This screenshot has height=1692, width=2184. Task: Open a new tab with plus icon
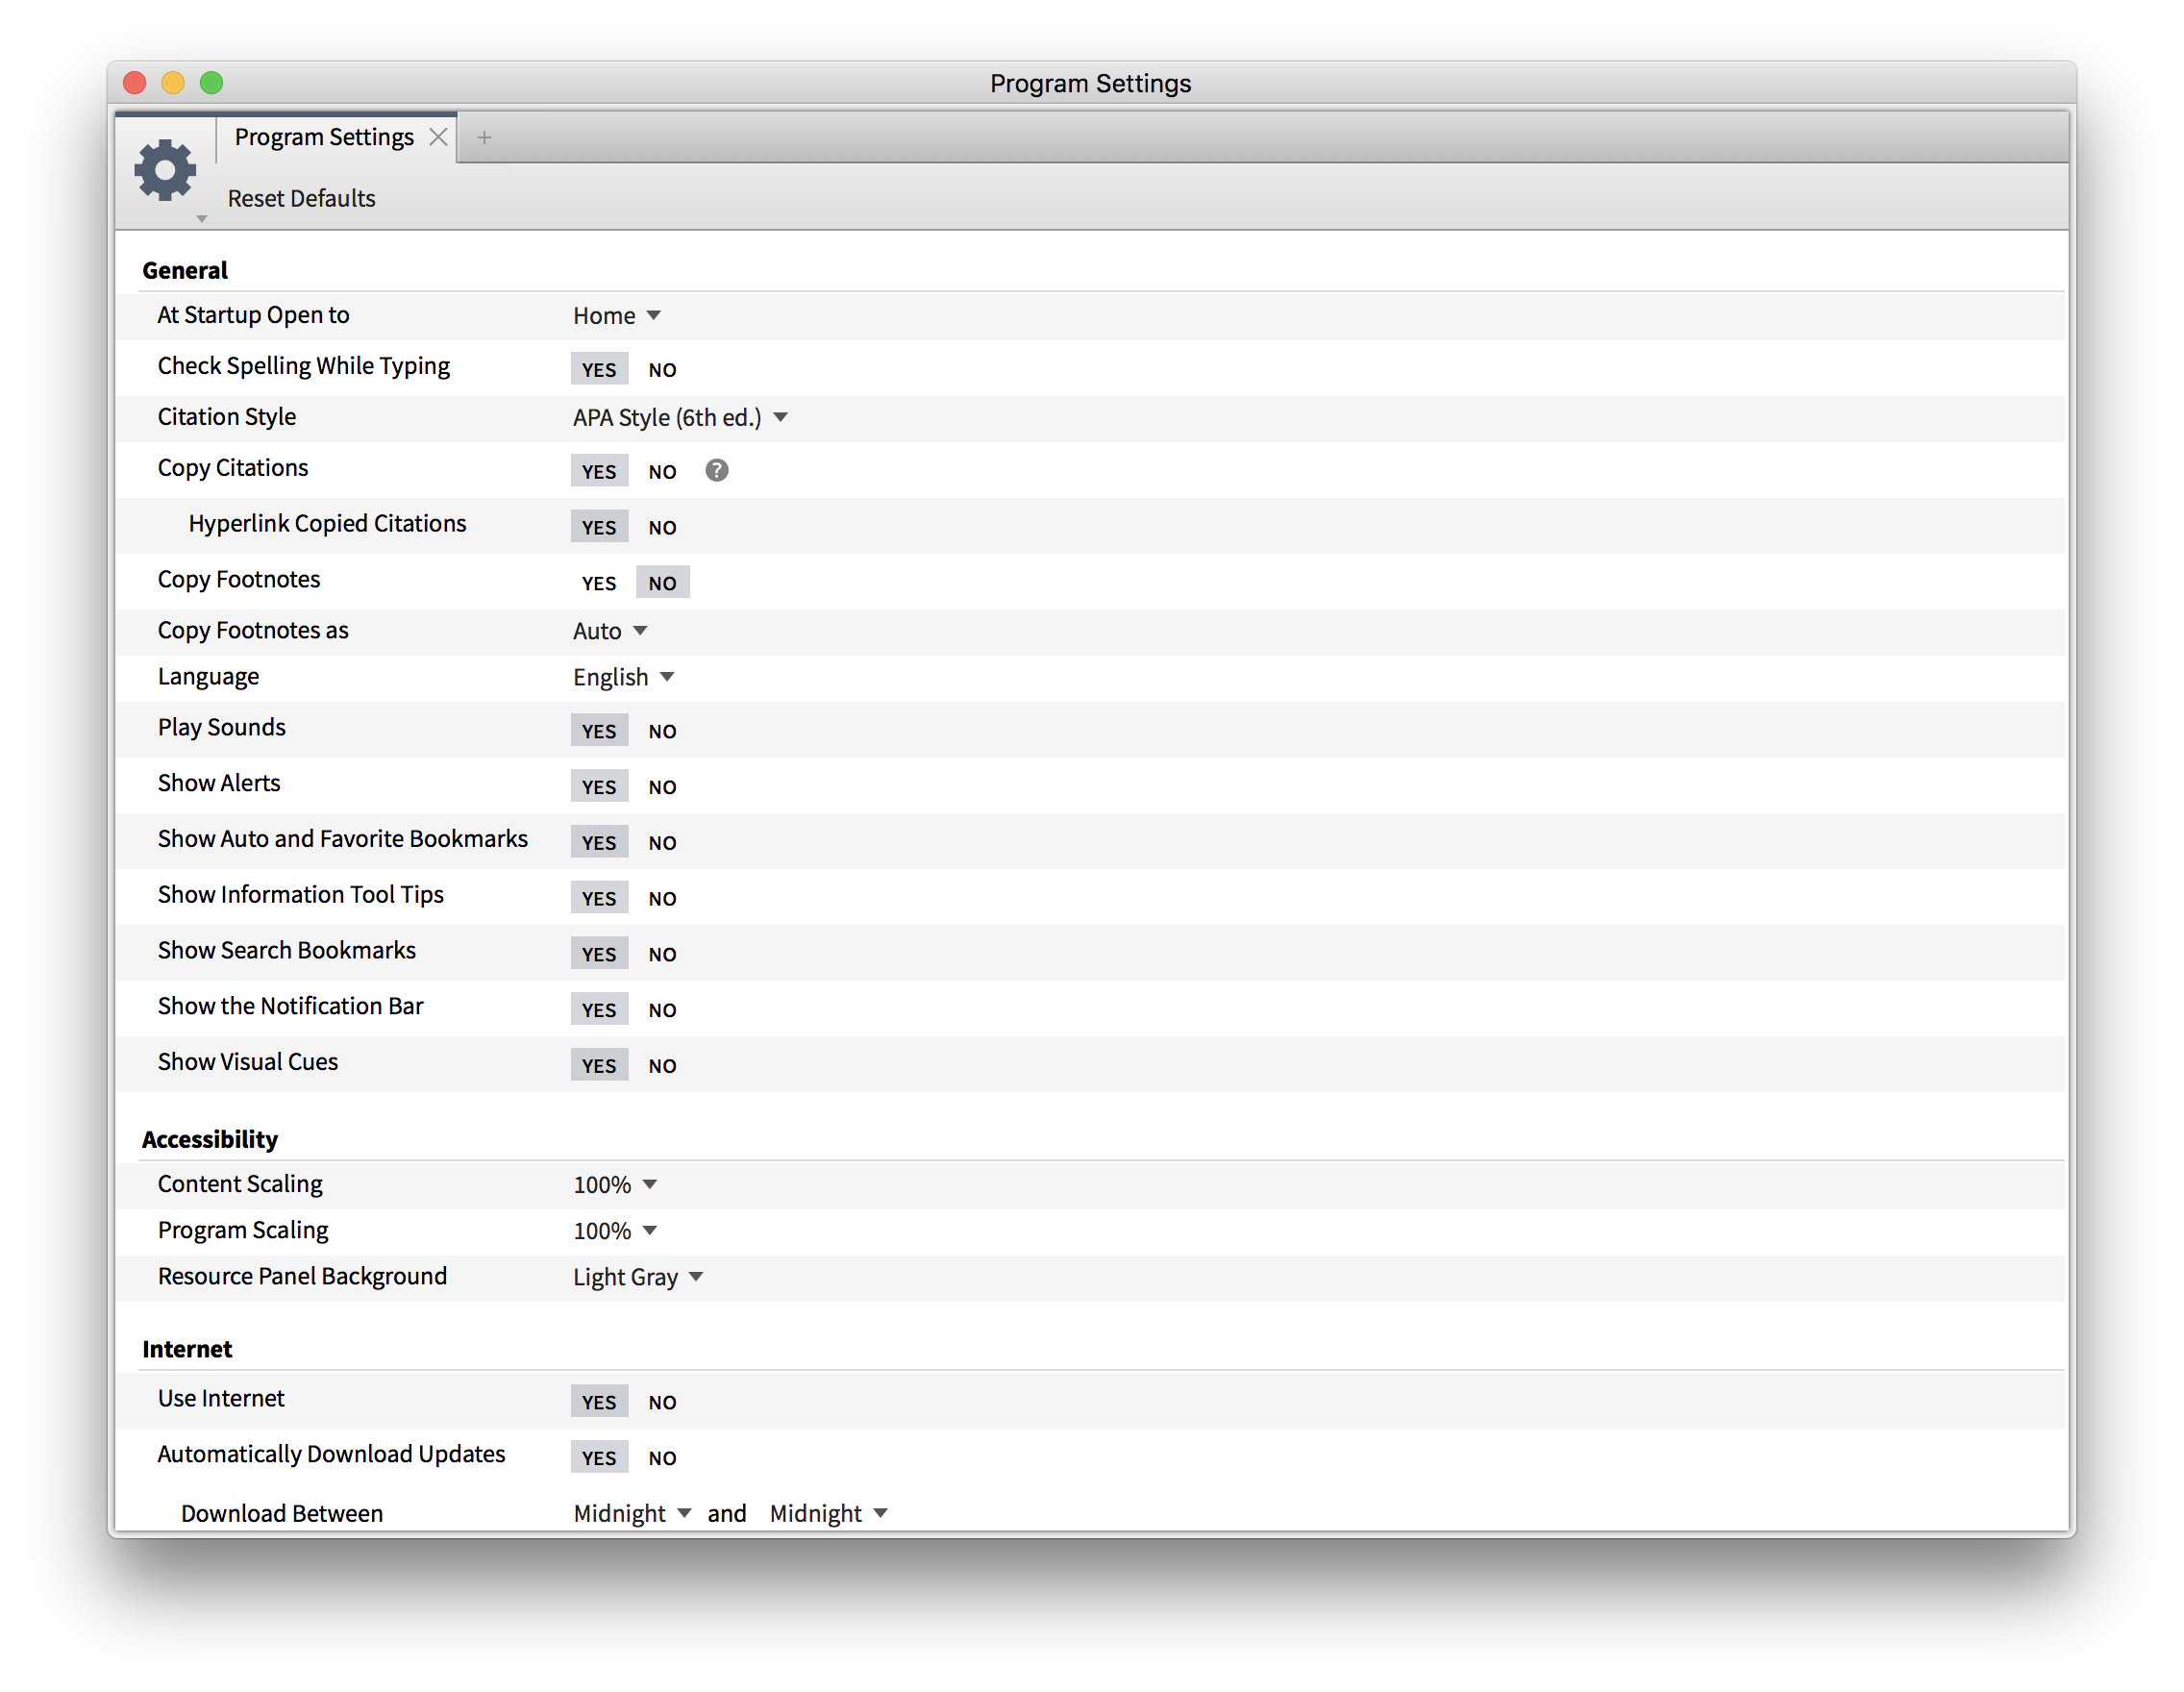484,137
